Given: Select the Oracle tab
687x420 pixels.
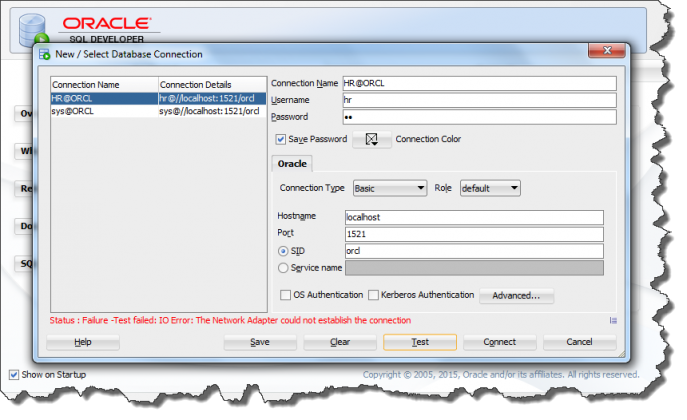Looking at the screenshot, I should pyautogui.click(x=292, y=163).
